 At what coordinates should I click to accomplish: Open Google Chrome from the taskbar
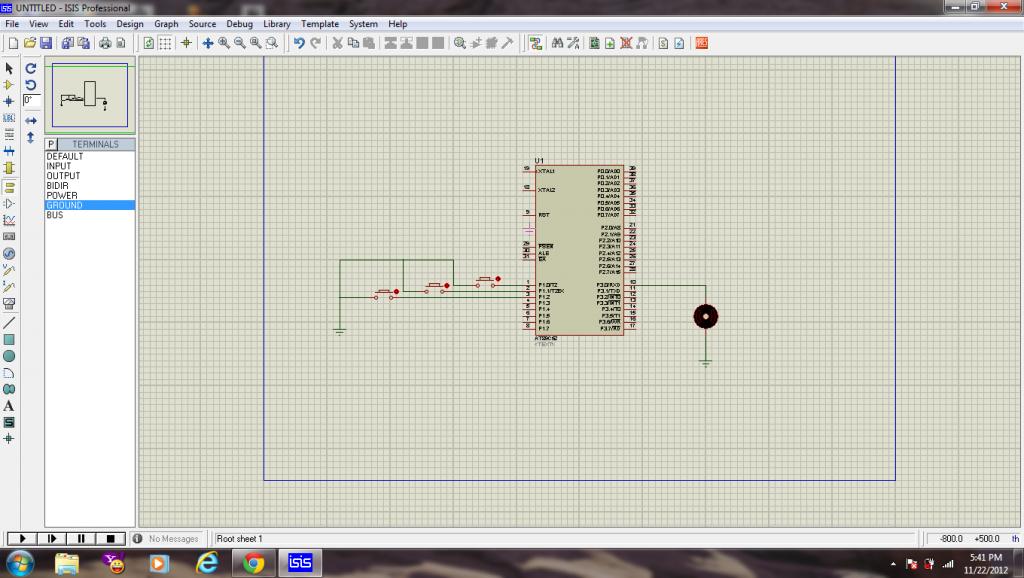[253, 563]
